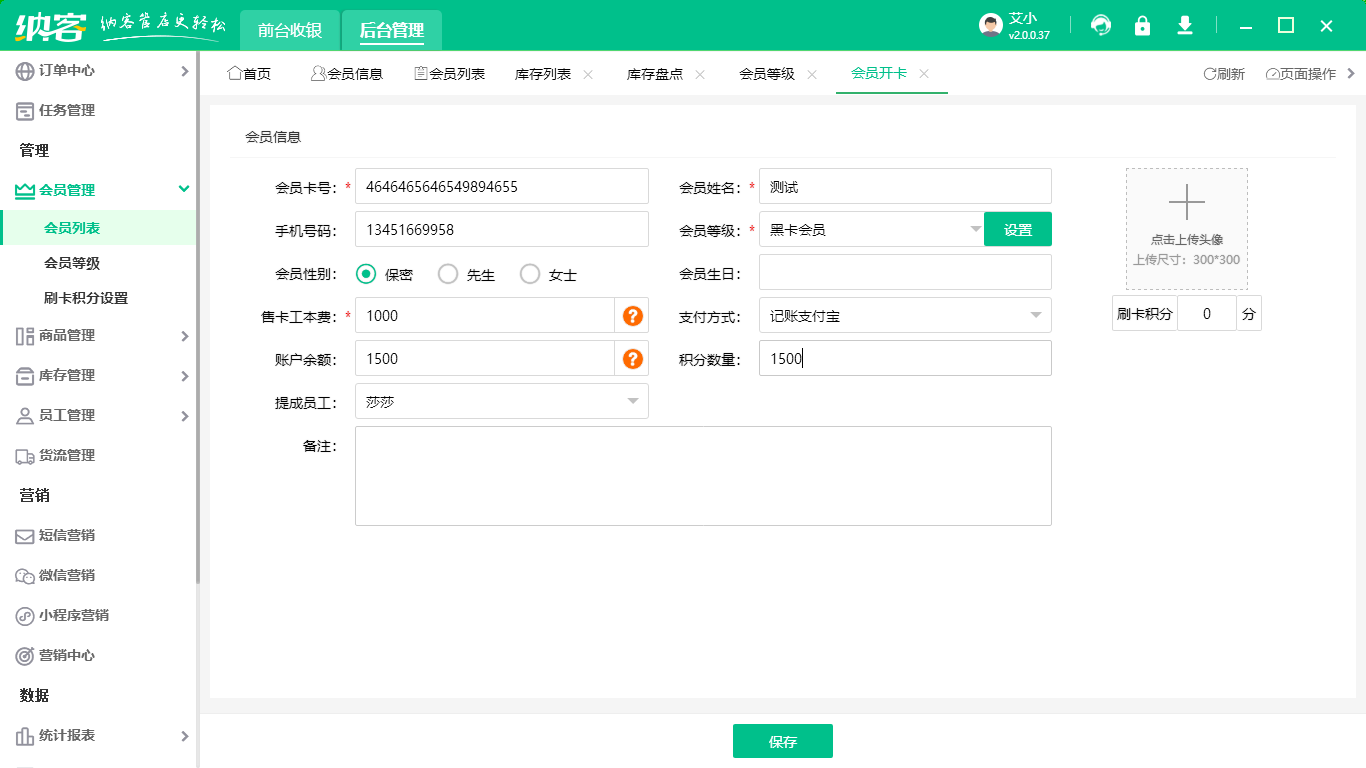Screen dimensions: 1366x768
Task: Click 设置 next to member level
Action: pos(1017,228)
